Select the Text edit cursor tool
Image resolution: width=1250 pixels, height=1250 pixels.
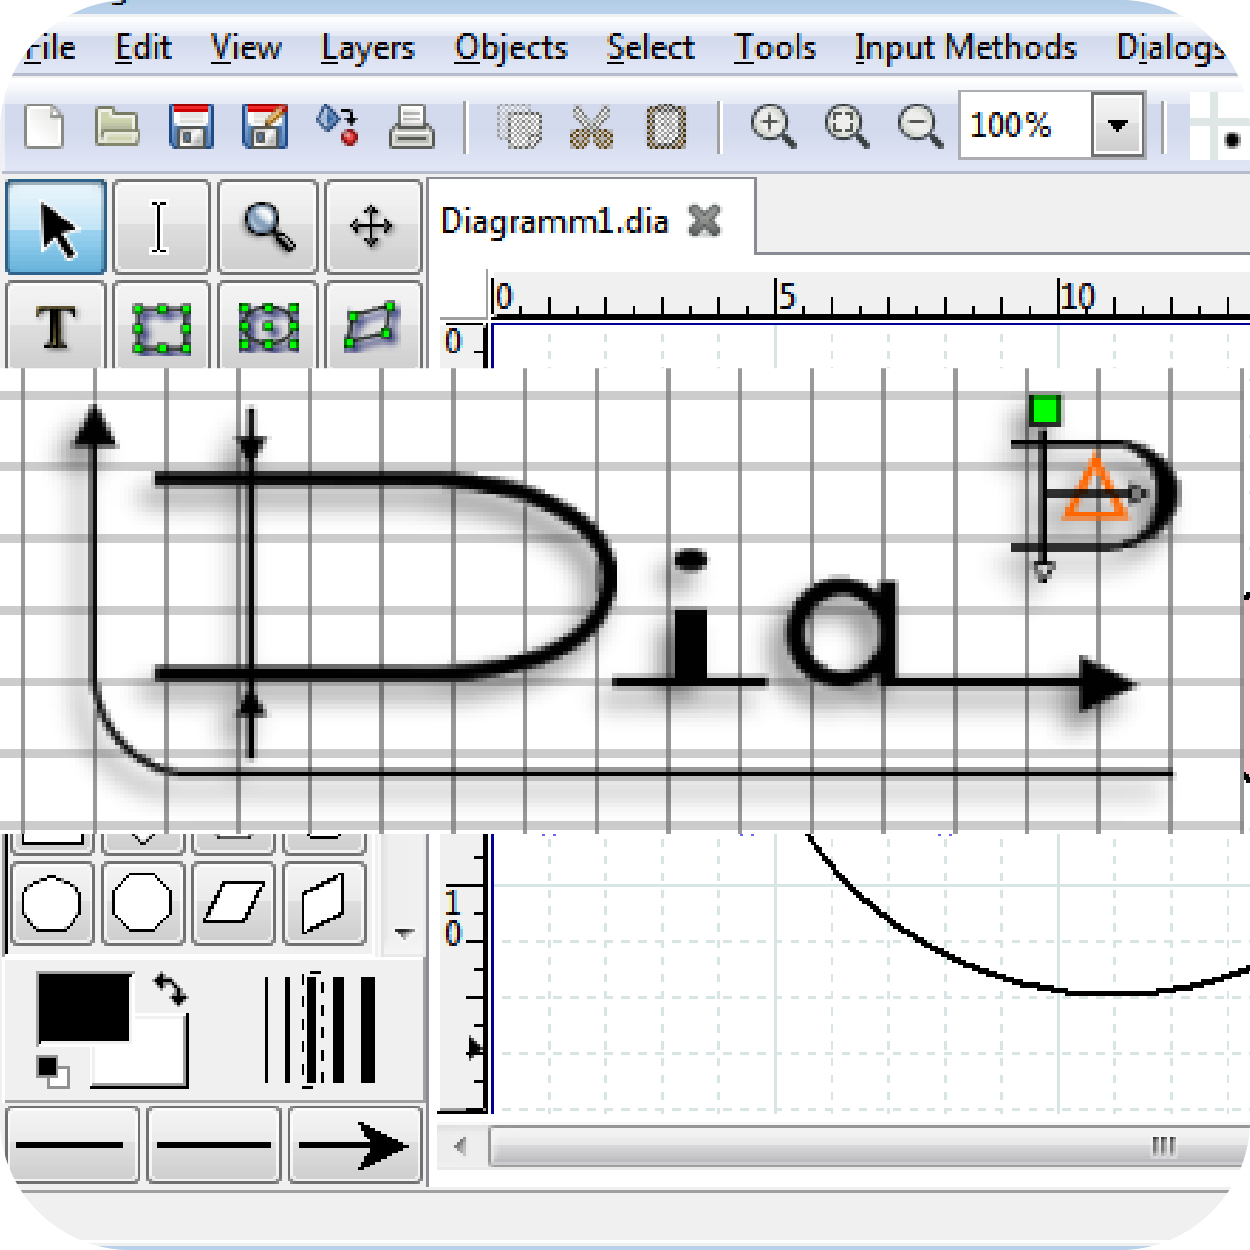(160, 228)
